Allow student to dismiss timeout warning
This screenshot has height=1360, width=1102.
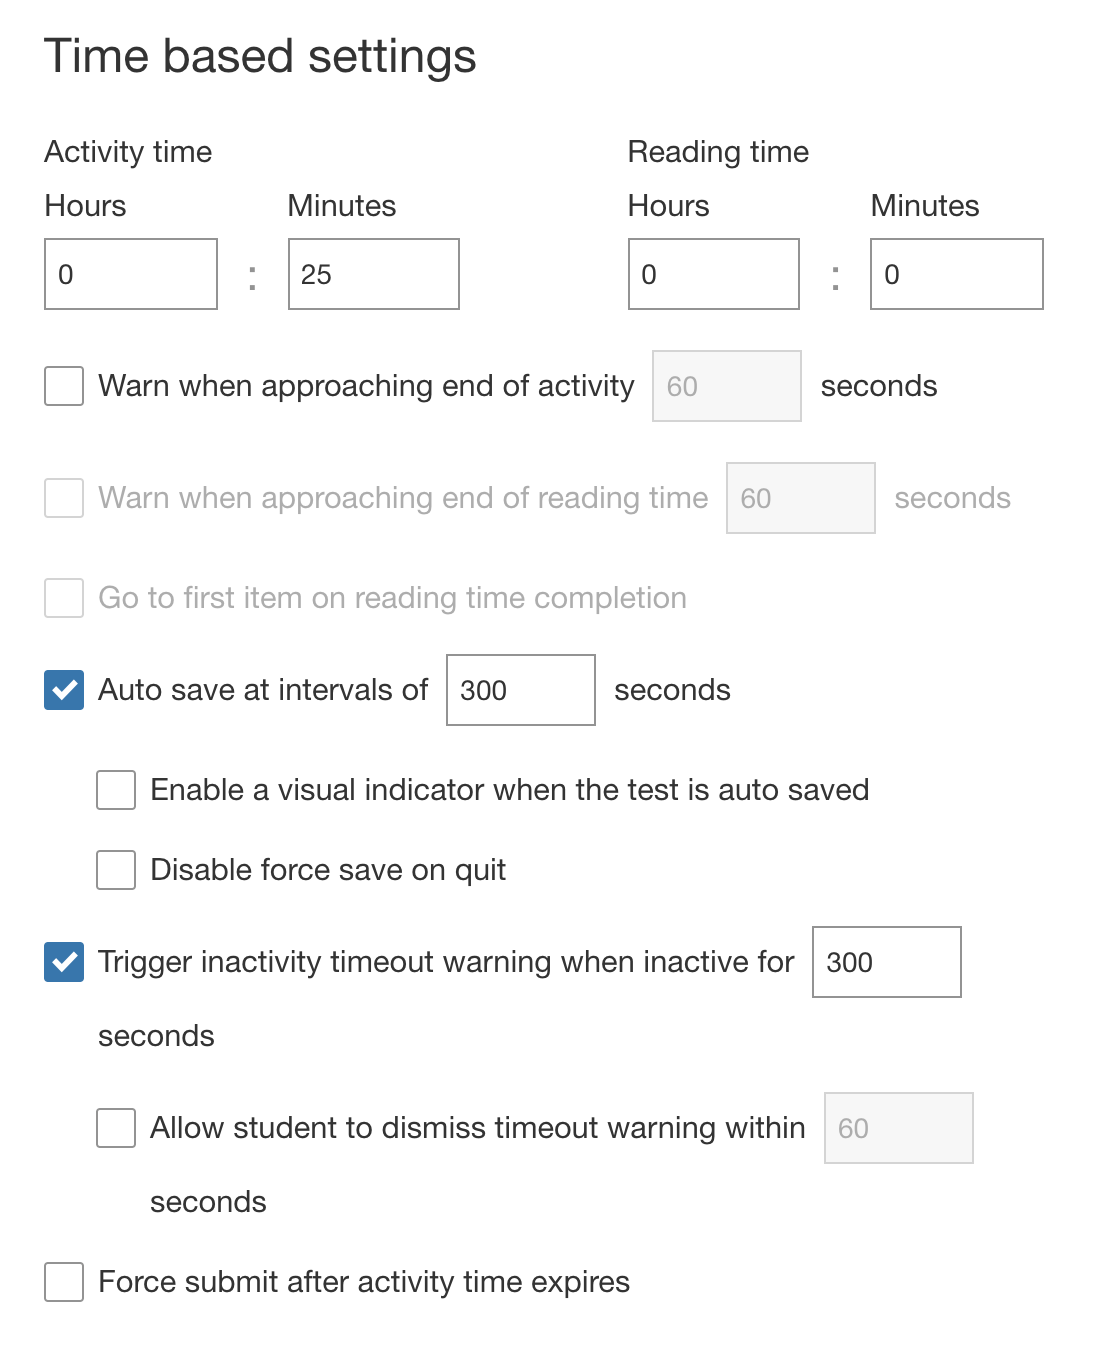pyautogui.click(x=115, y=1128)
